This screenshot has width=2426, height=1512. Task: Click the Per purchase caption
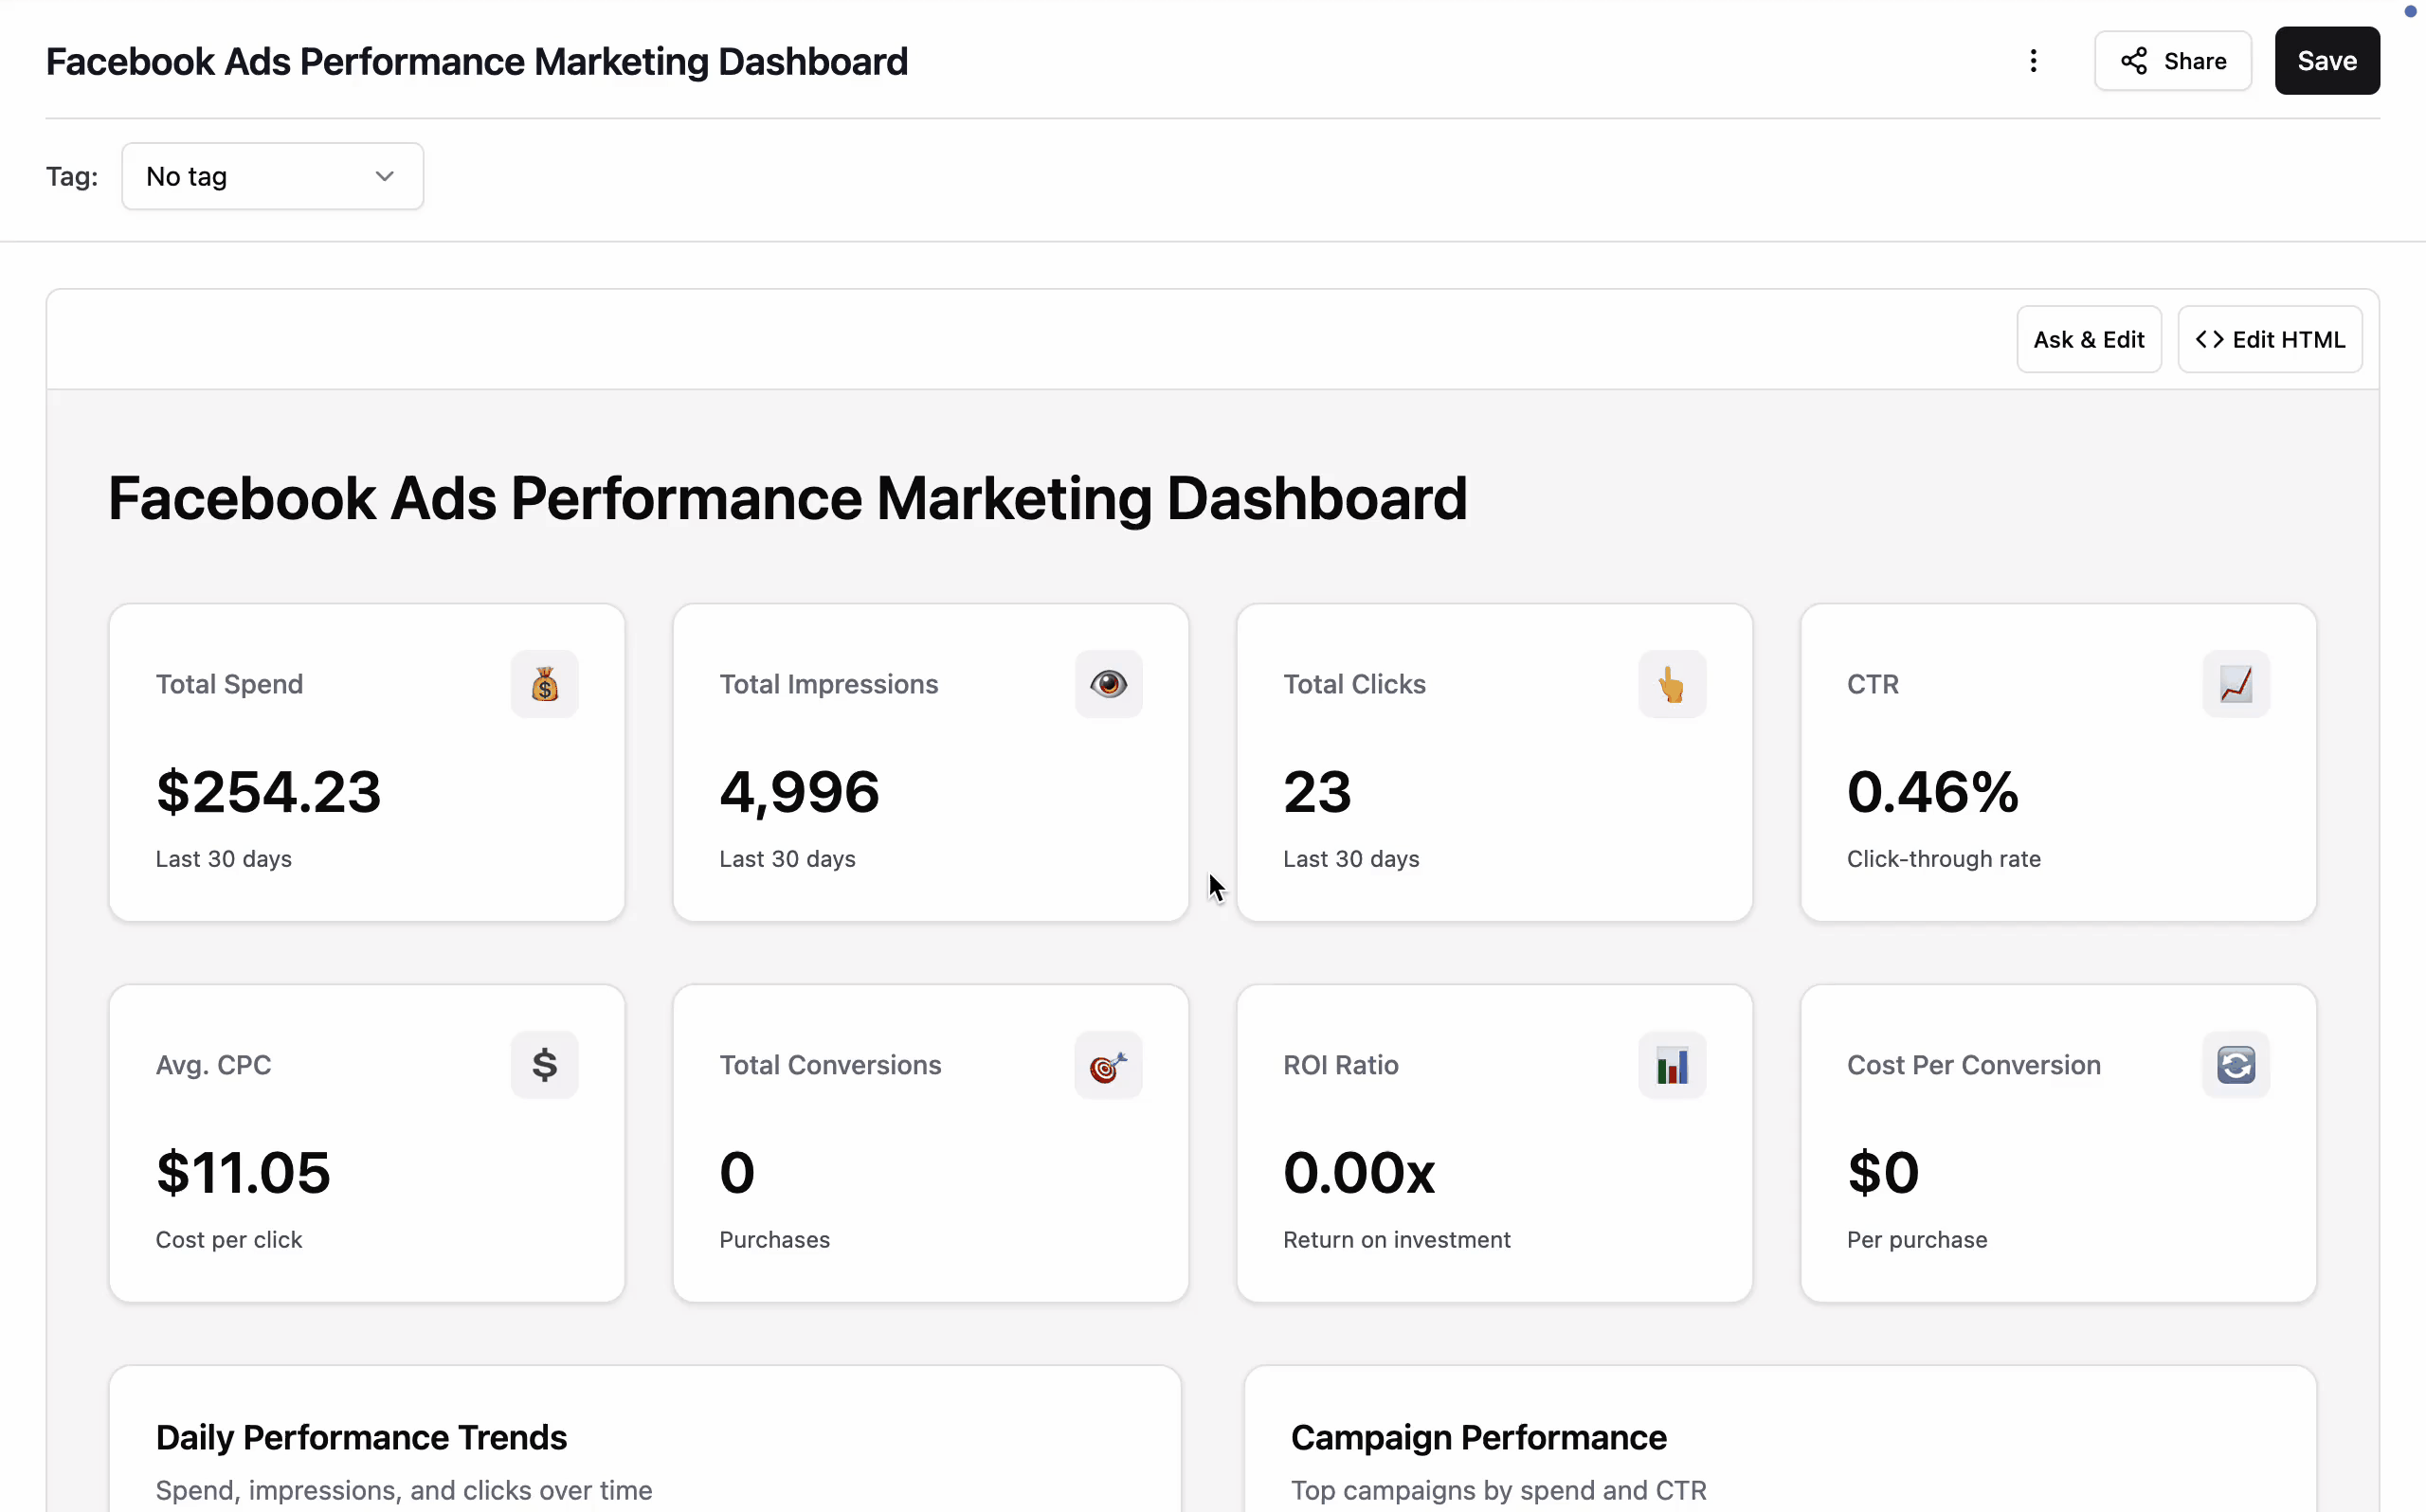click(1917, 1240)
